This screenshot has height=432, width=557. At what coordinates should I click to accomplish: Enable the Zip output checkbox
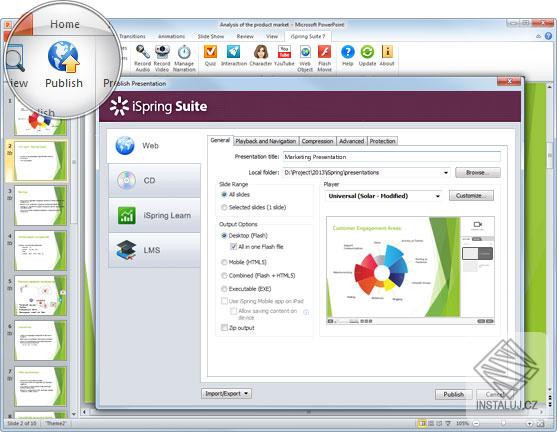(224, 328)
